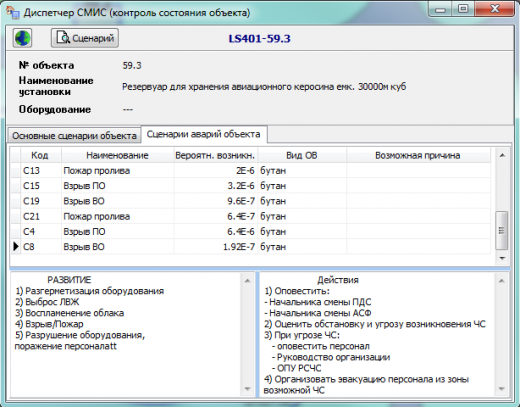520x407 pixels.
Task: Click scenario table scroll-up arrow
Action: pos(502,155)
